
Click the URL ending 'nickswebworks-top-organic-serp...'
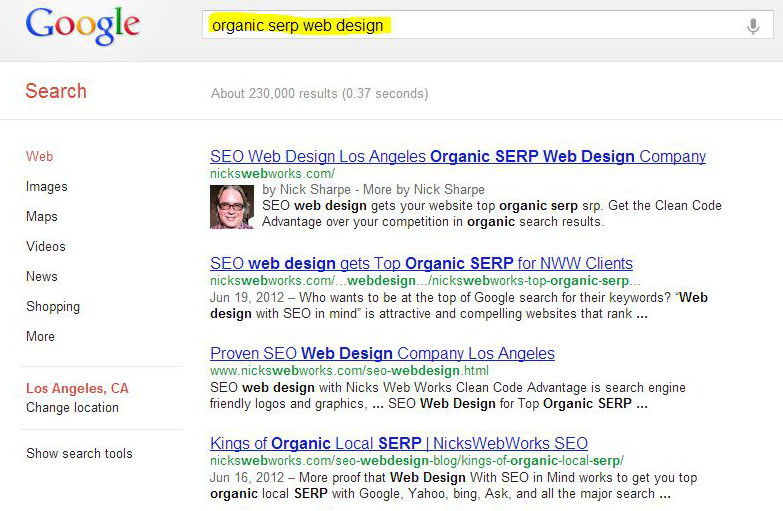click(x=425, y=281)
